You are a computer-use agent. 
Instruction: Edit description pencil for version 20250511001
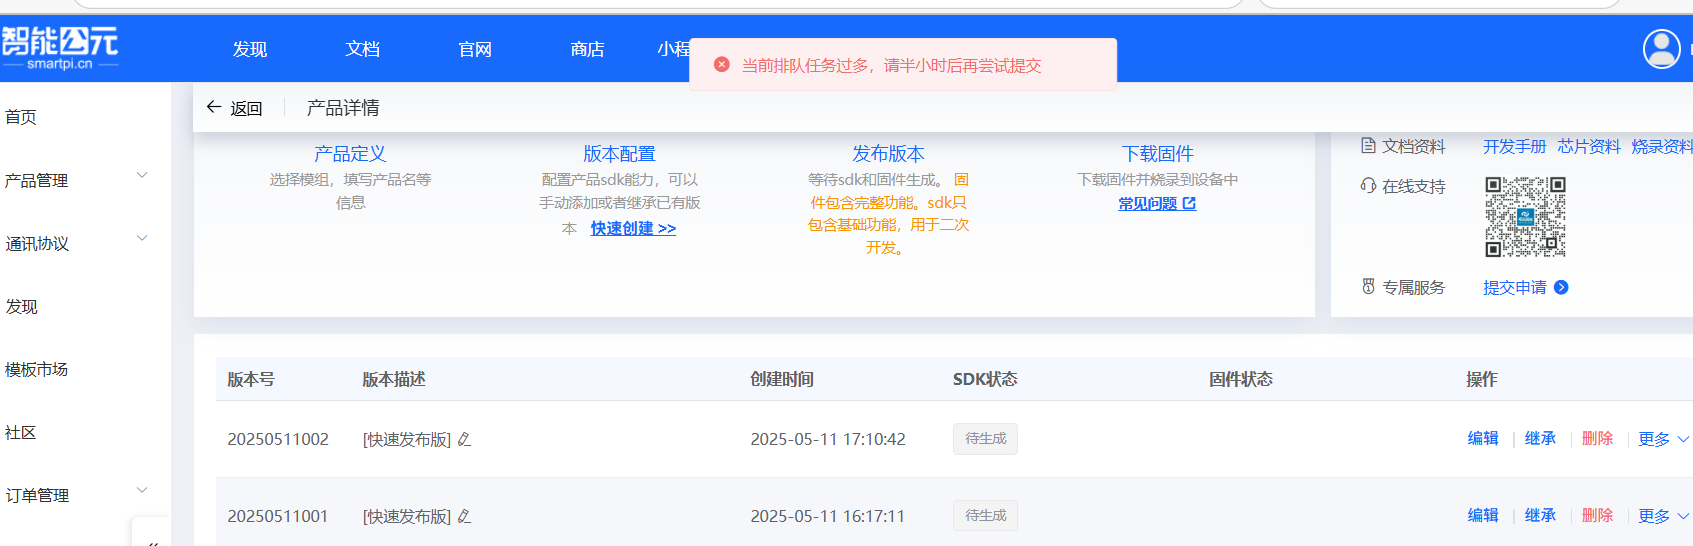[x=464, y=516]
